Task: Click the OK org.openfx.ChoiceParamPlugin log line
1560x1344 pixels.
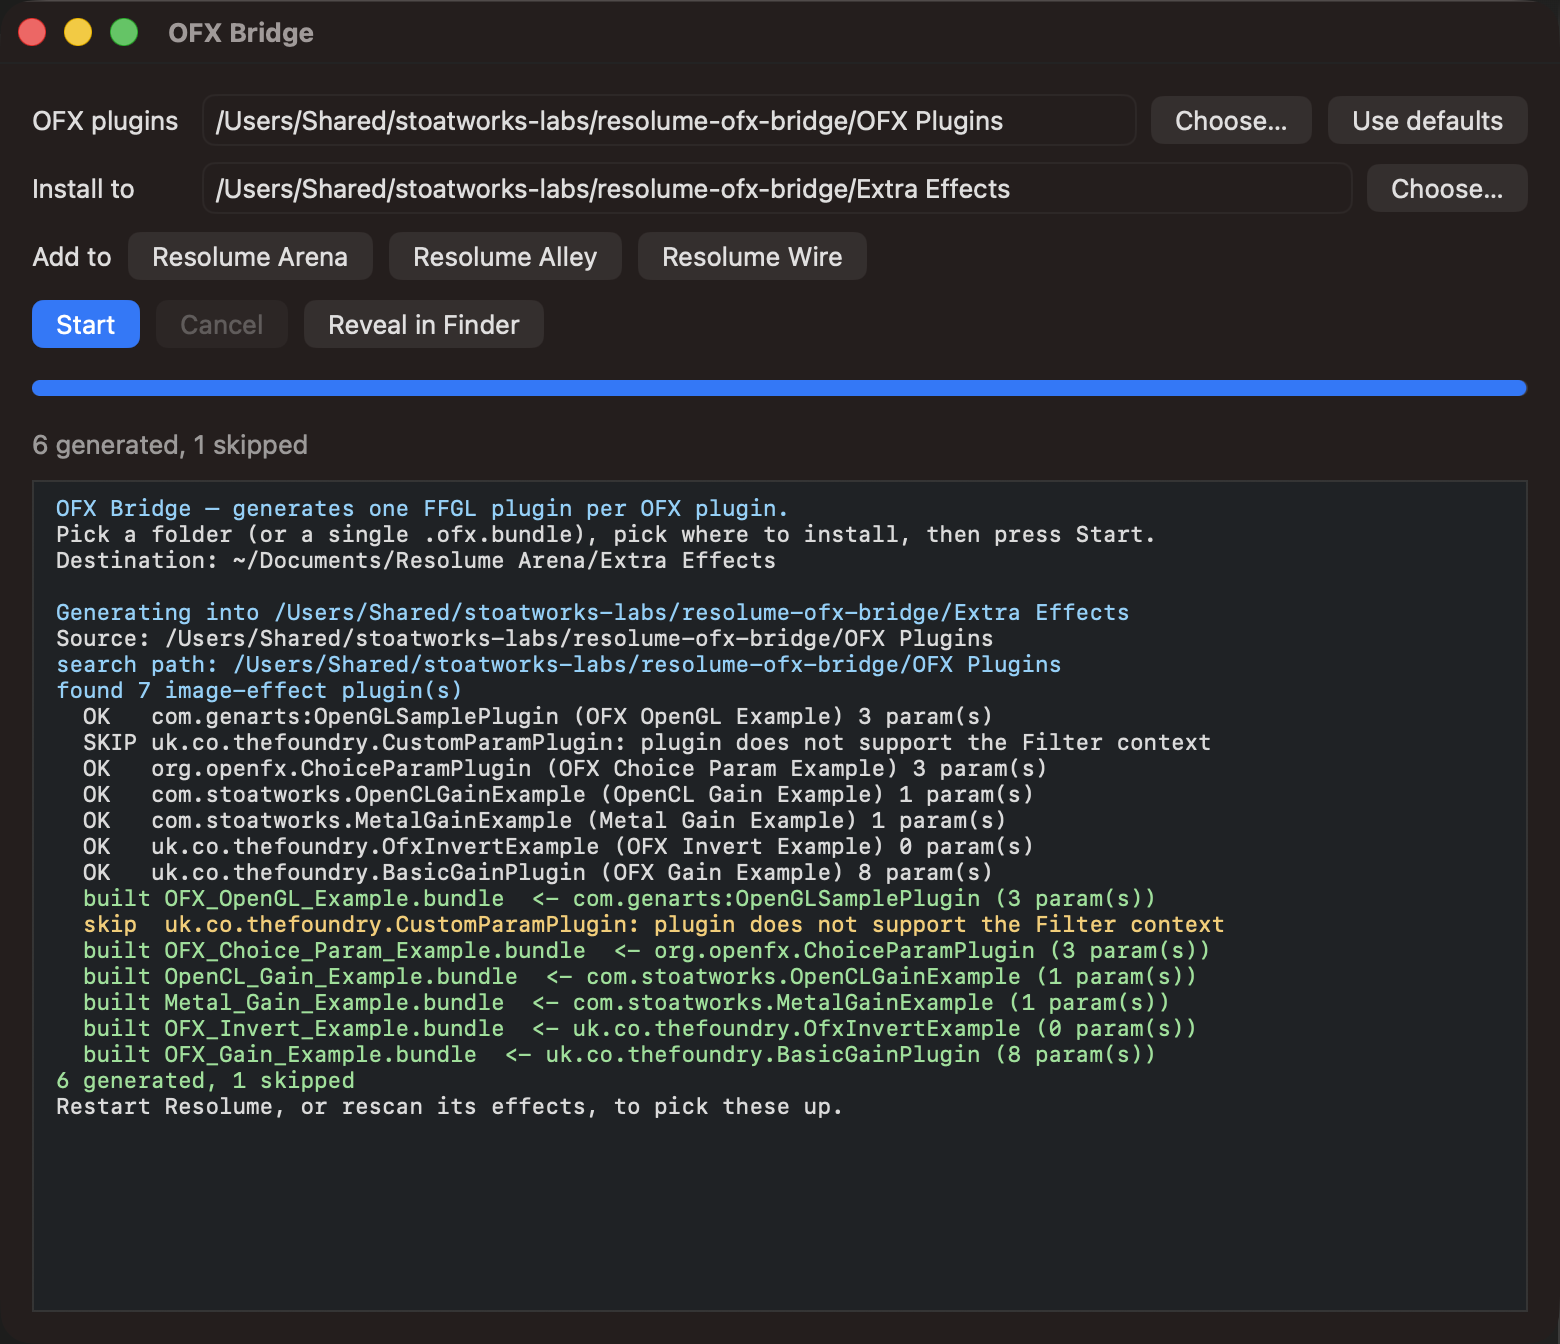Action: pos(564,768)
